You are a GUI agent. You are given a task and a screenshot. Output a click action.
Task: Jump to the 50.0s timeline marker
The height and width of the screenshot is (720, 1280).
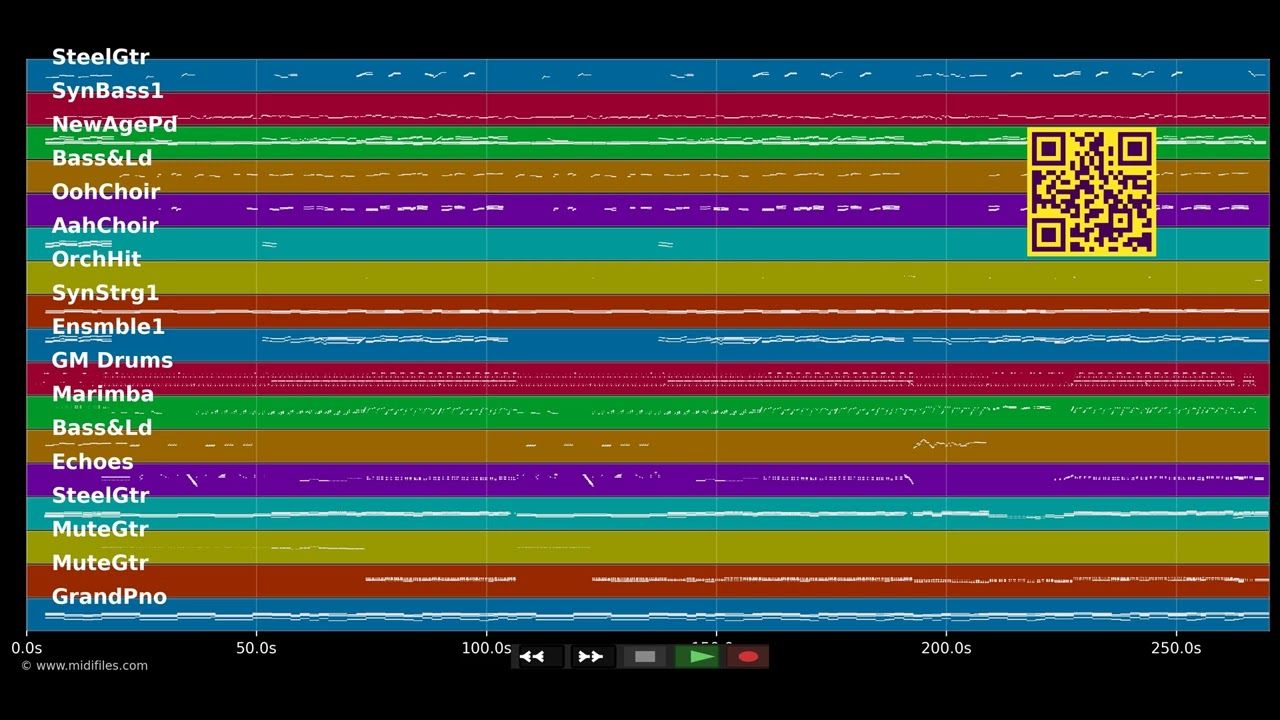click(x=256, y=648)
